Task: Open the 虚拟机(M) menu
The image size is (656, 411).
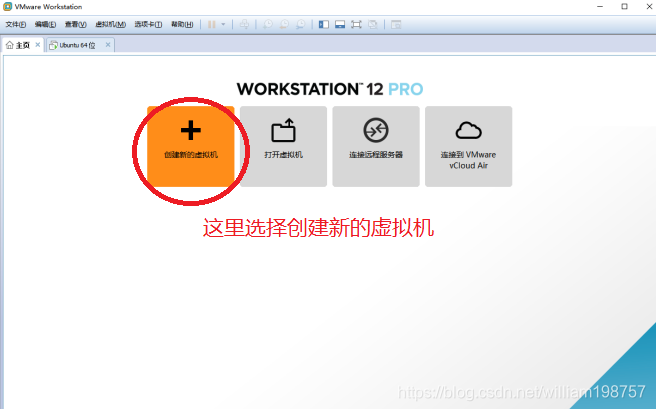Action: point(110,25)
